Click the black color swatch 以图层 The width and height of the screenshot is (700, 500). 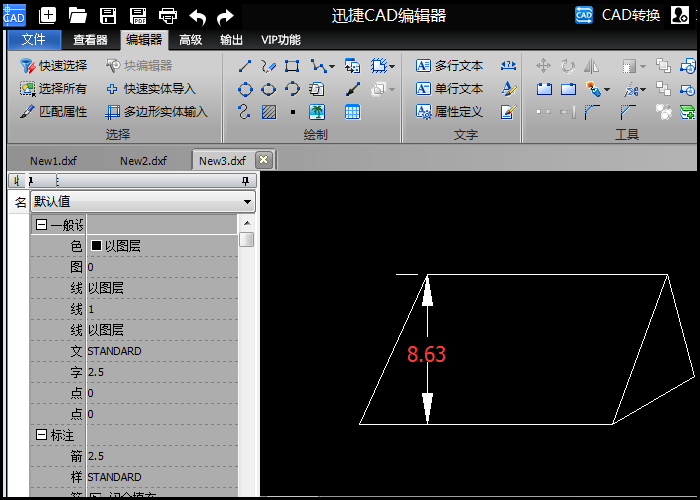click(96, 246)
